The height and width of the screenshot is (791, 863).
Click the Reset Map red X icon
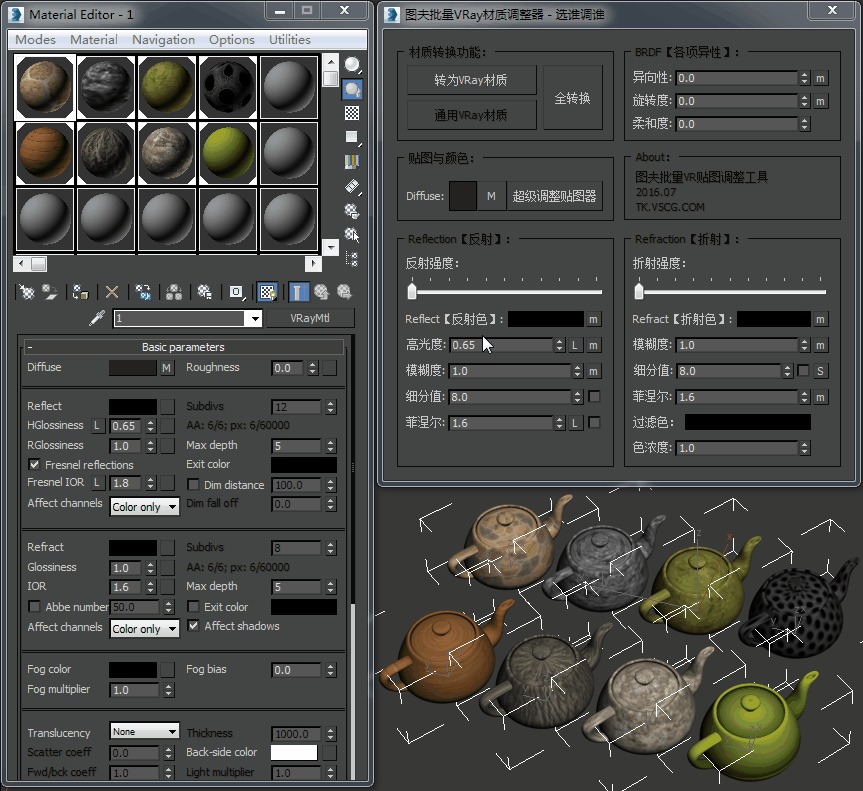(x=112, y=292)
